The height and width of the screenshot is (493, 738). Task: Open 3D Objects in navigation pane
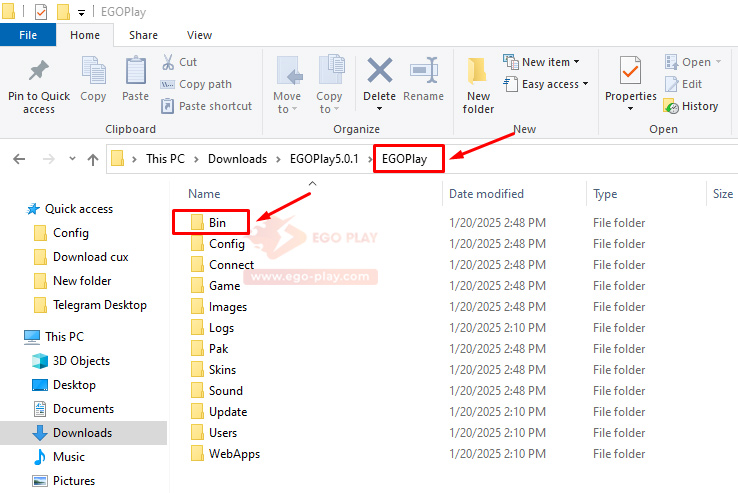(x=71, y=361)
